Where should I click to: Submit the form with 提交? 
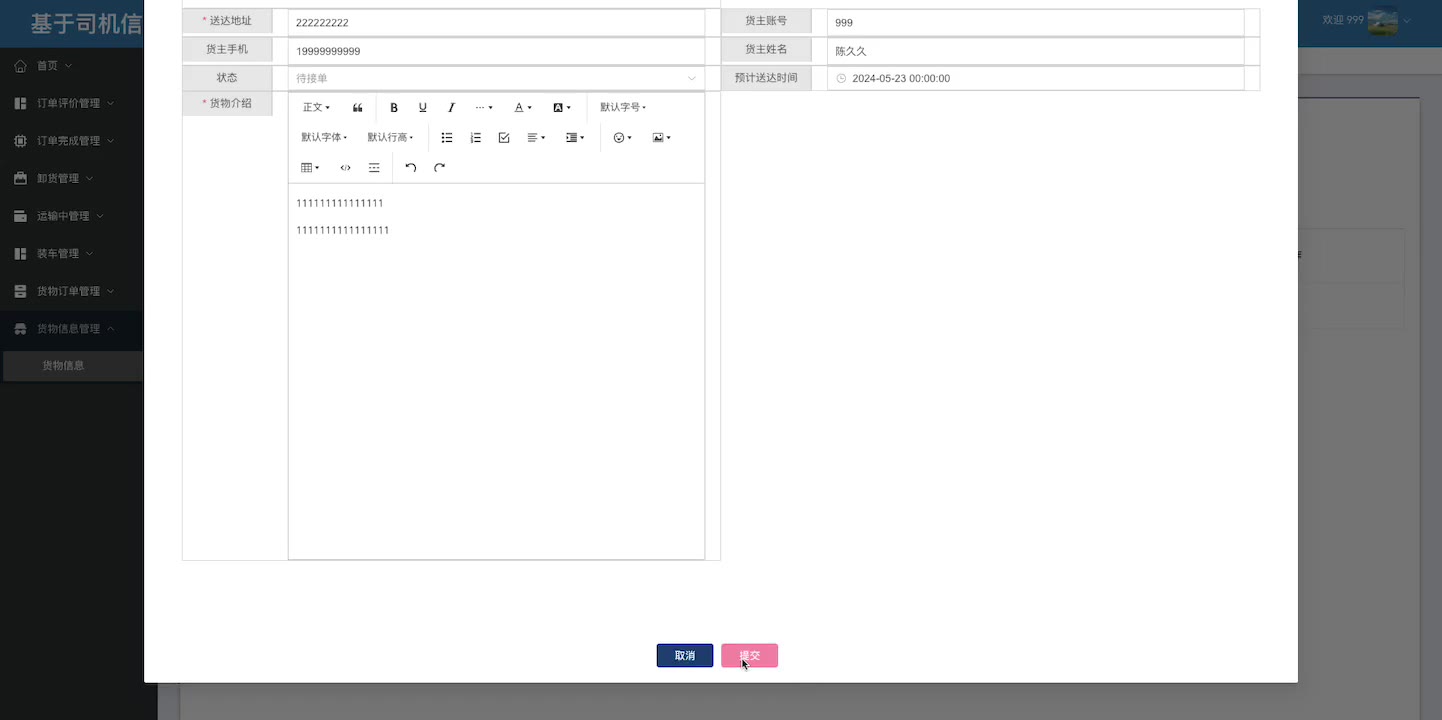749,656
